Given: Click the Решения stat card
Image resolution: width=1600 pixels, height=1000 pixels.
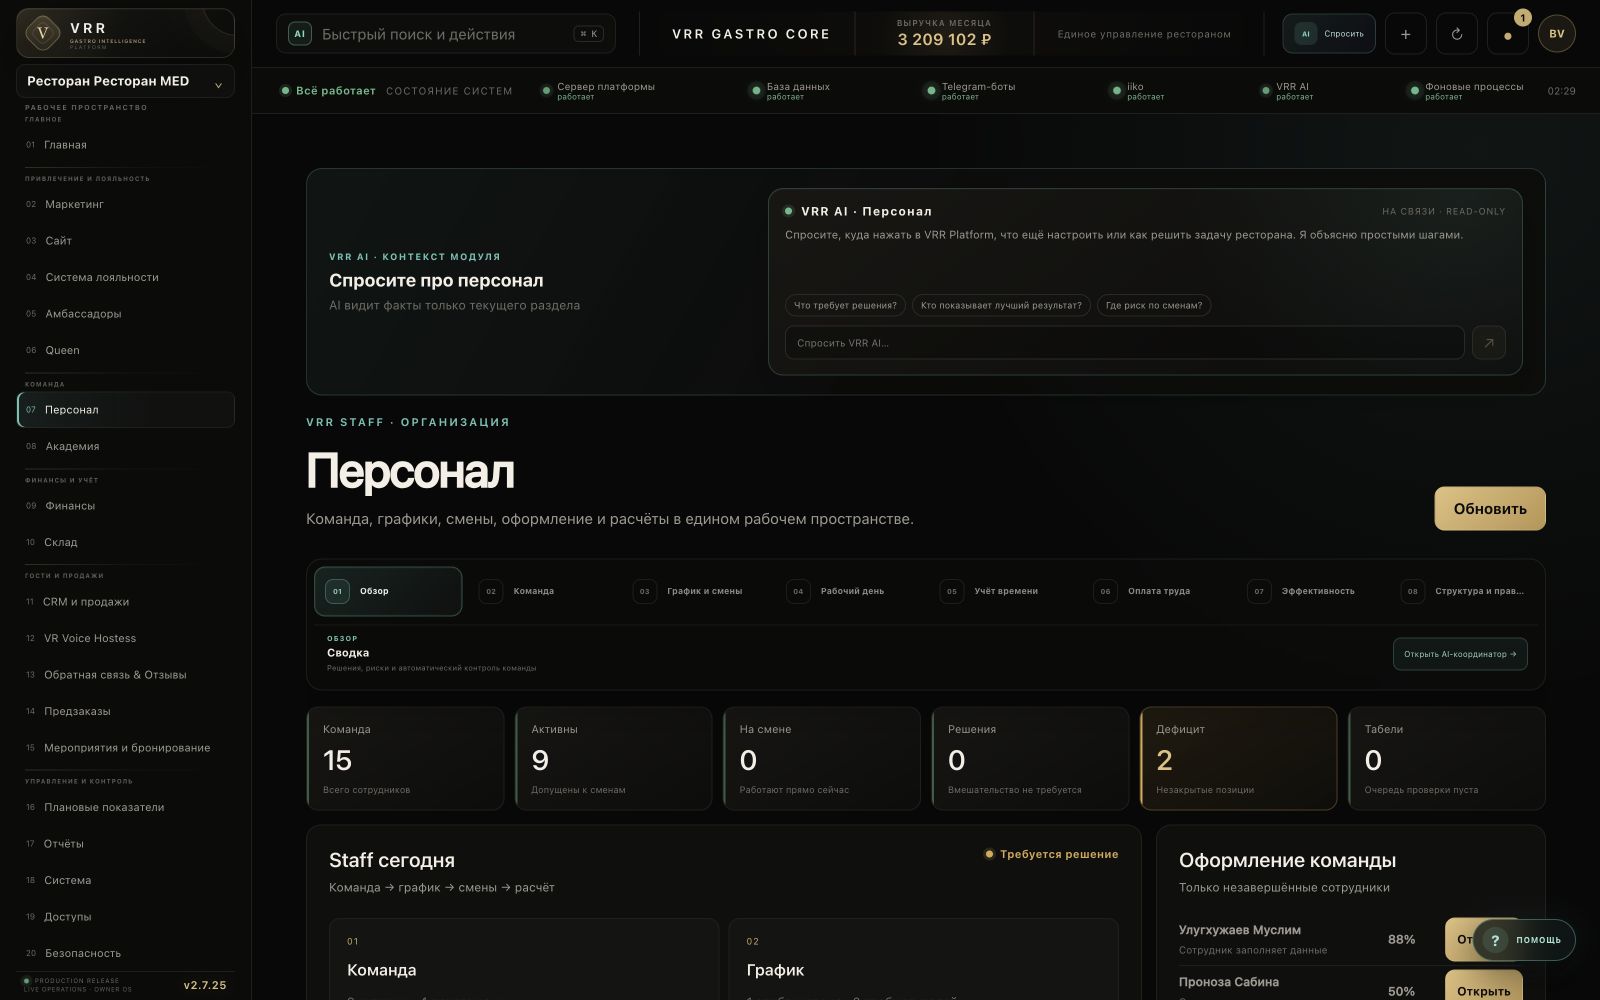Looking at the screenshot, I should pyautogui.click(x=1030, y=759).
